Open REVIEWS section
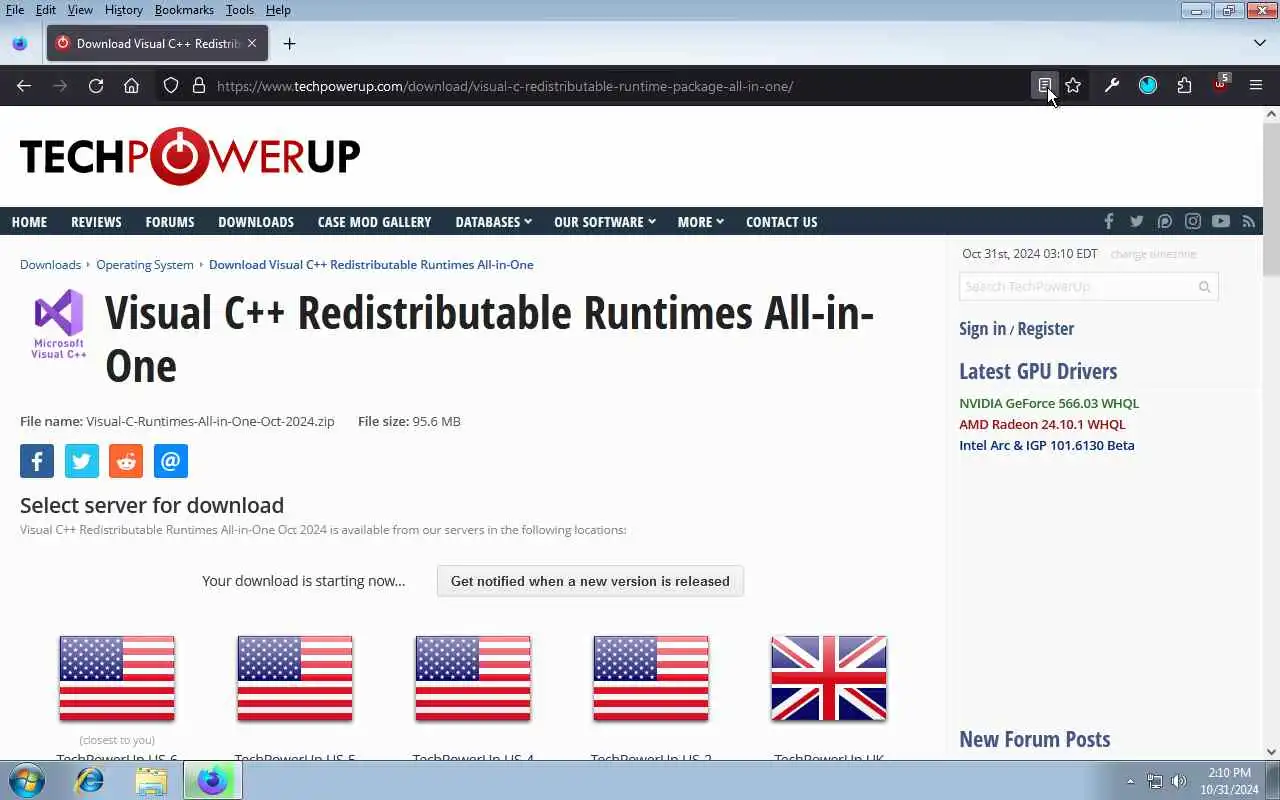1280x800 pixels. click(96, 222)
